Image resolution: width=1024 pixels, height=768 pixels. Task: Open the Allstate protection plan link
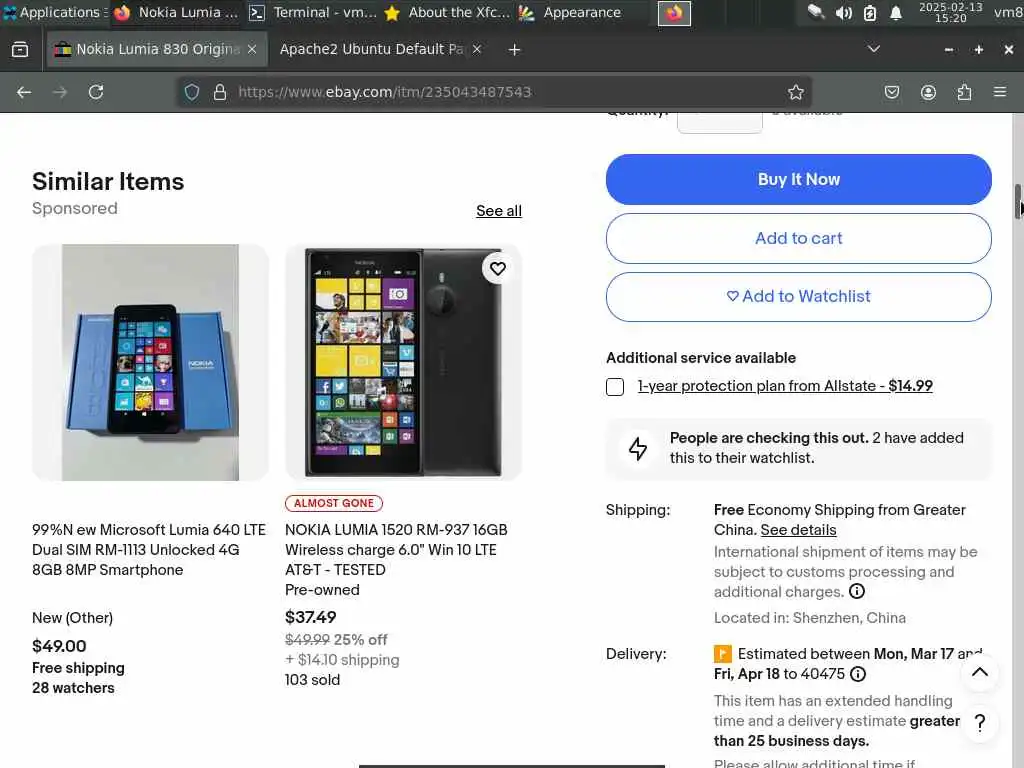click(x=785, y=386)
